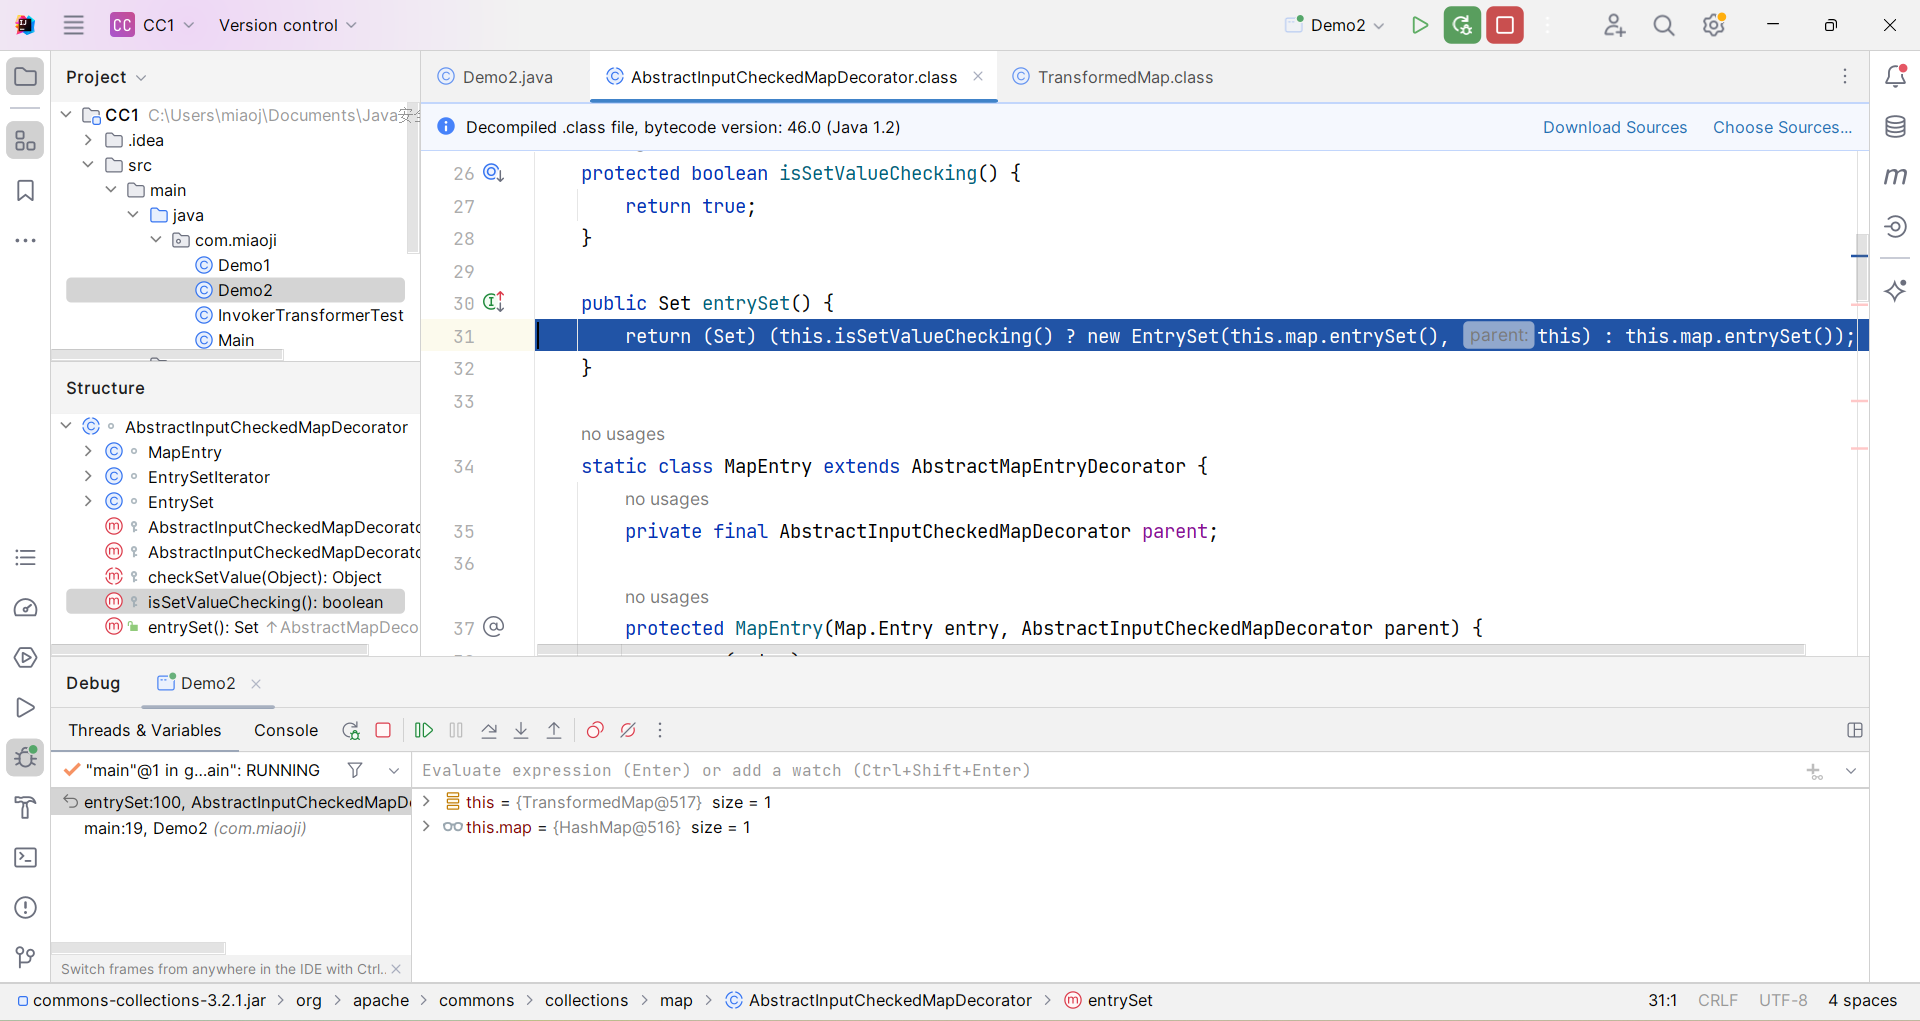Click the Choose Sources link
The height and width of the screenshot is (1021, 1920).
(1782, 127)
